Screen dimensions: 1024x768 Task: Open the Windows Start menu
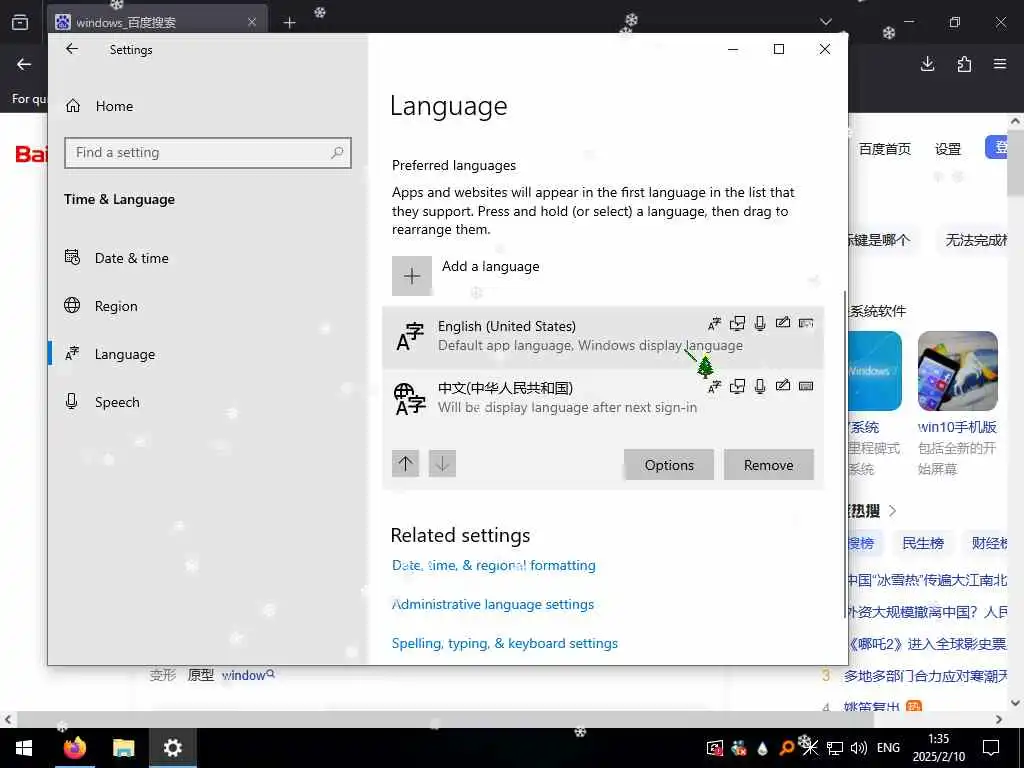point(24,748)
